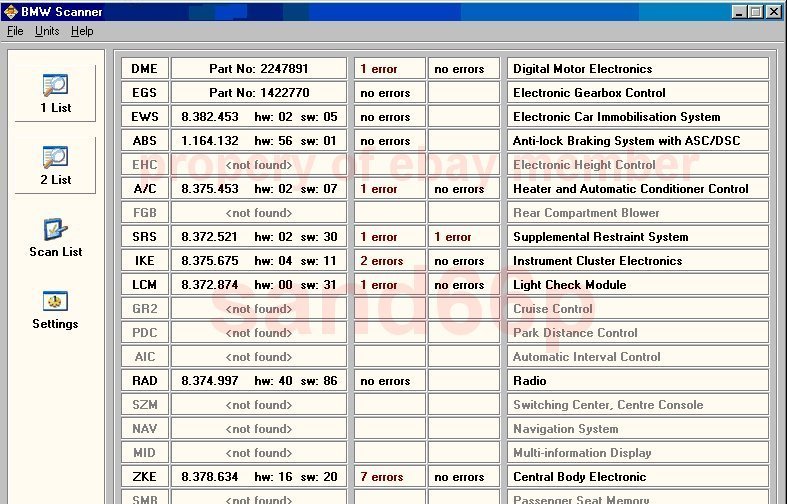The height and width of the screenshot is (504, 787).
Task: Select the greyed SZM module button
Action: click(x=145, y=405)
